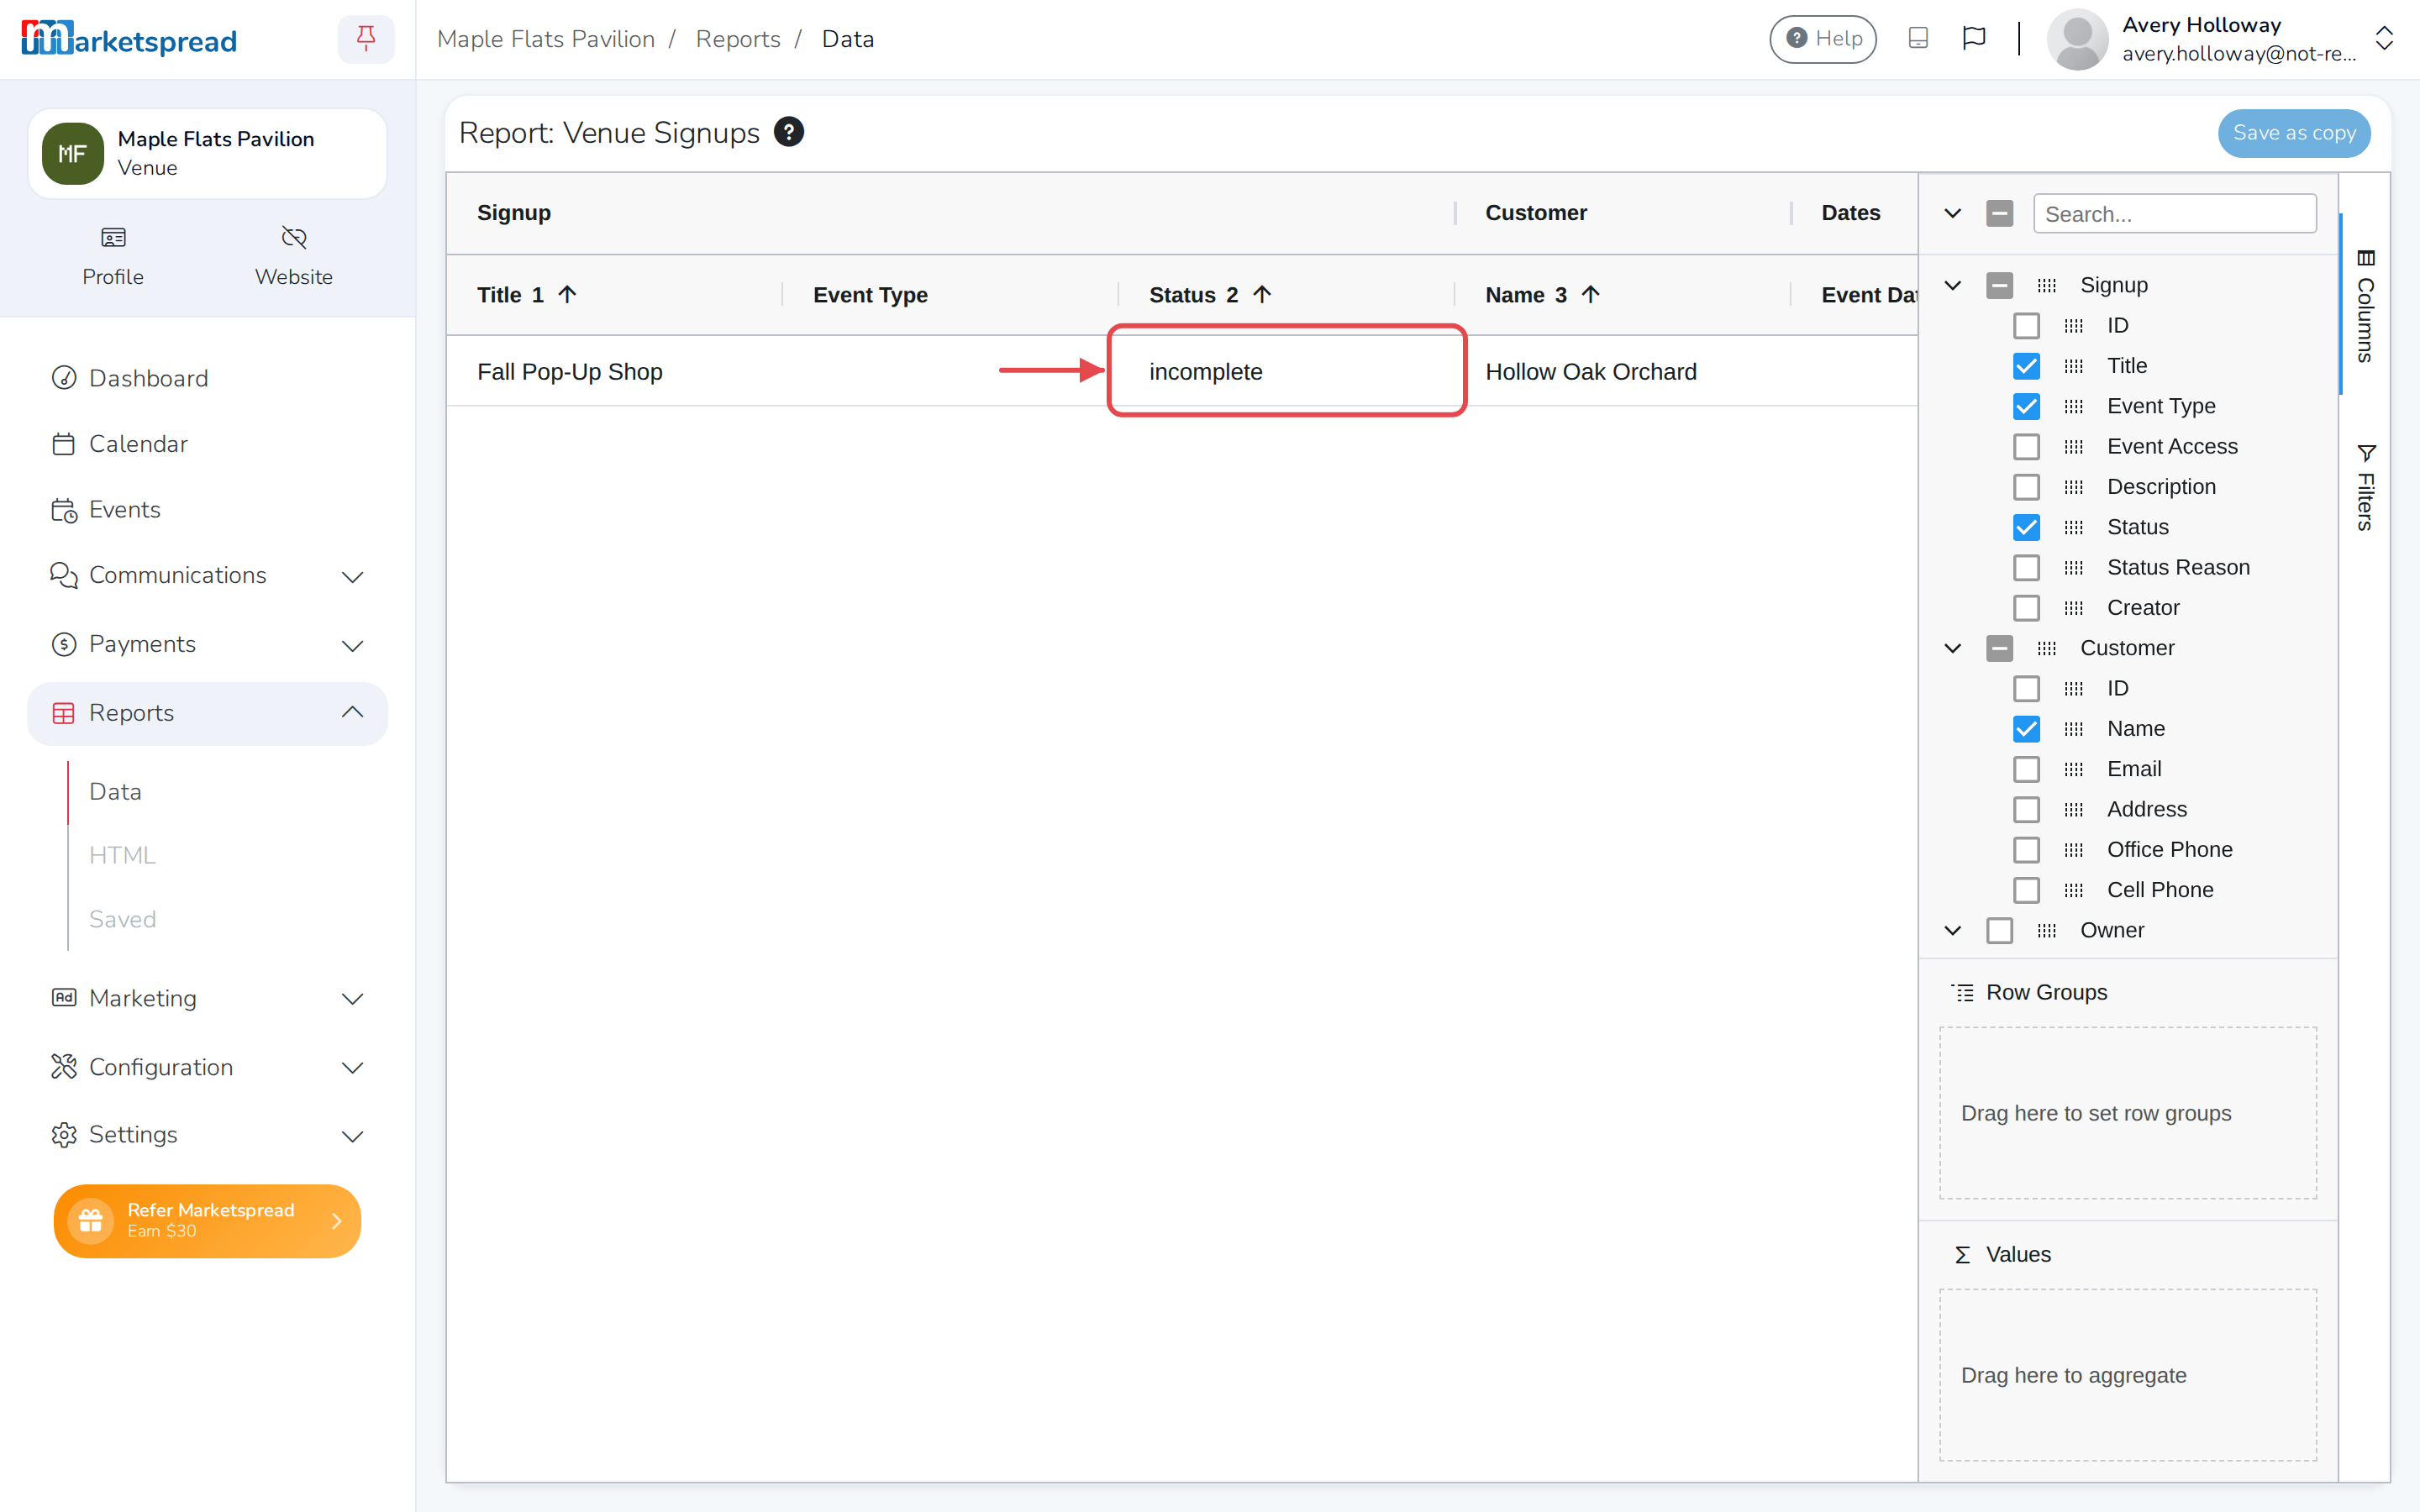The height and width of the screenshot is (1512, 2420).
Task: Collapse the Customer column group
Action: coord(1952,648)
